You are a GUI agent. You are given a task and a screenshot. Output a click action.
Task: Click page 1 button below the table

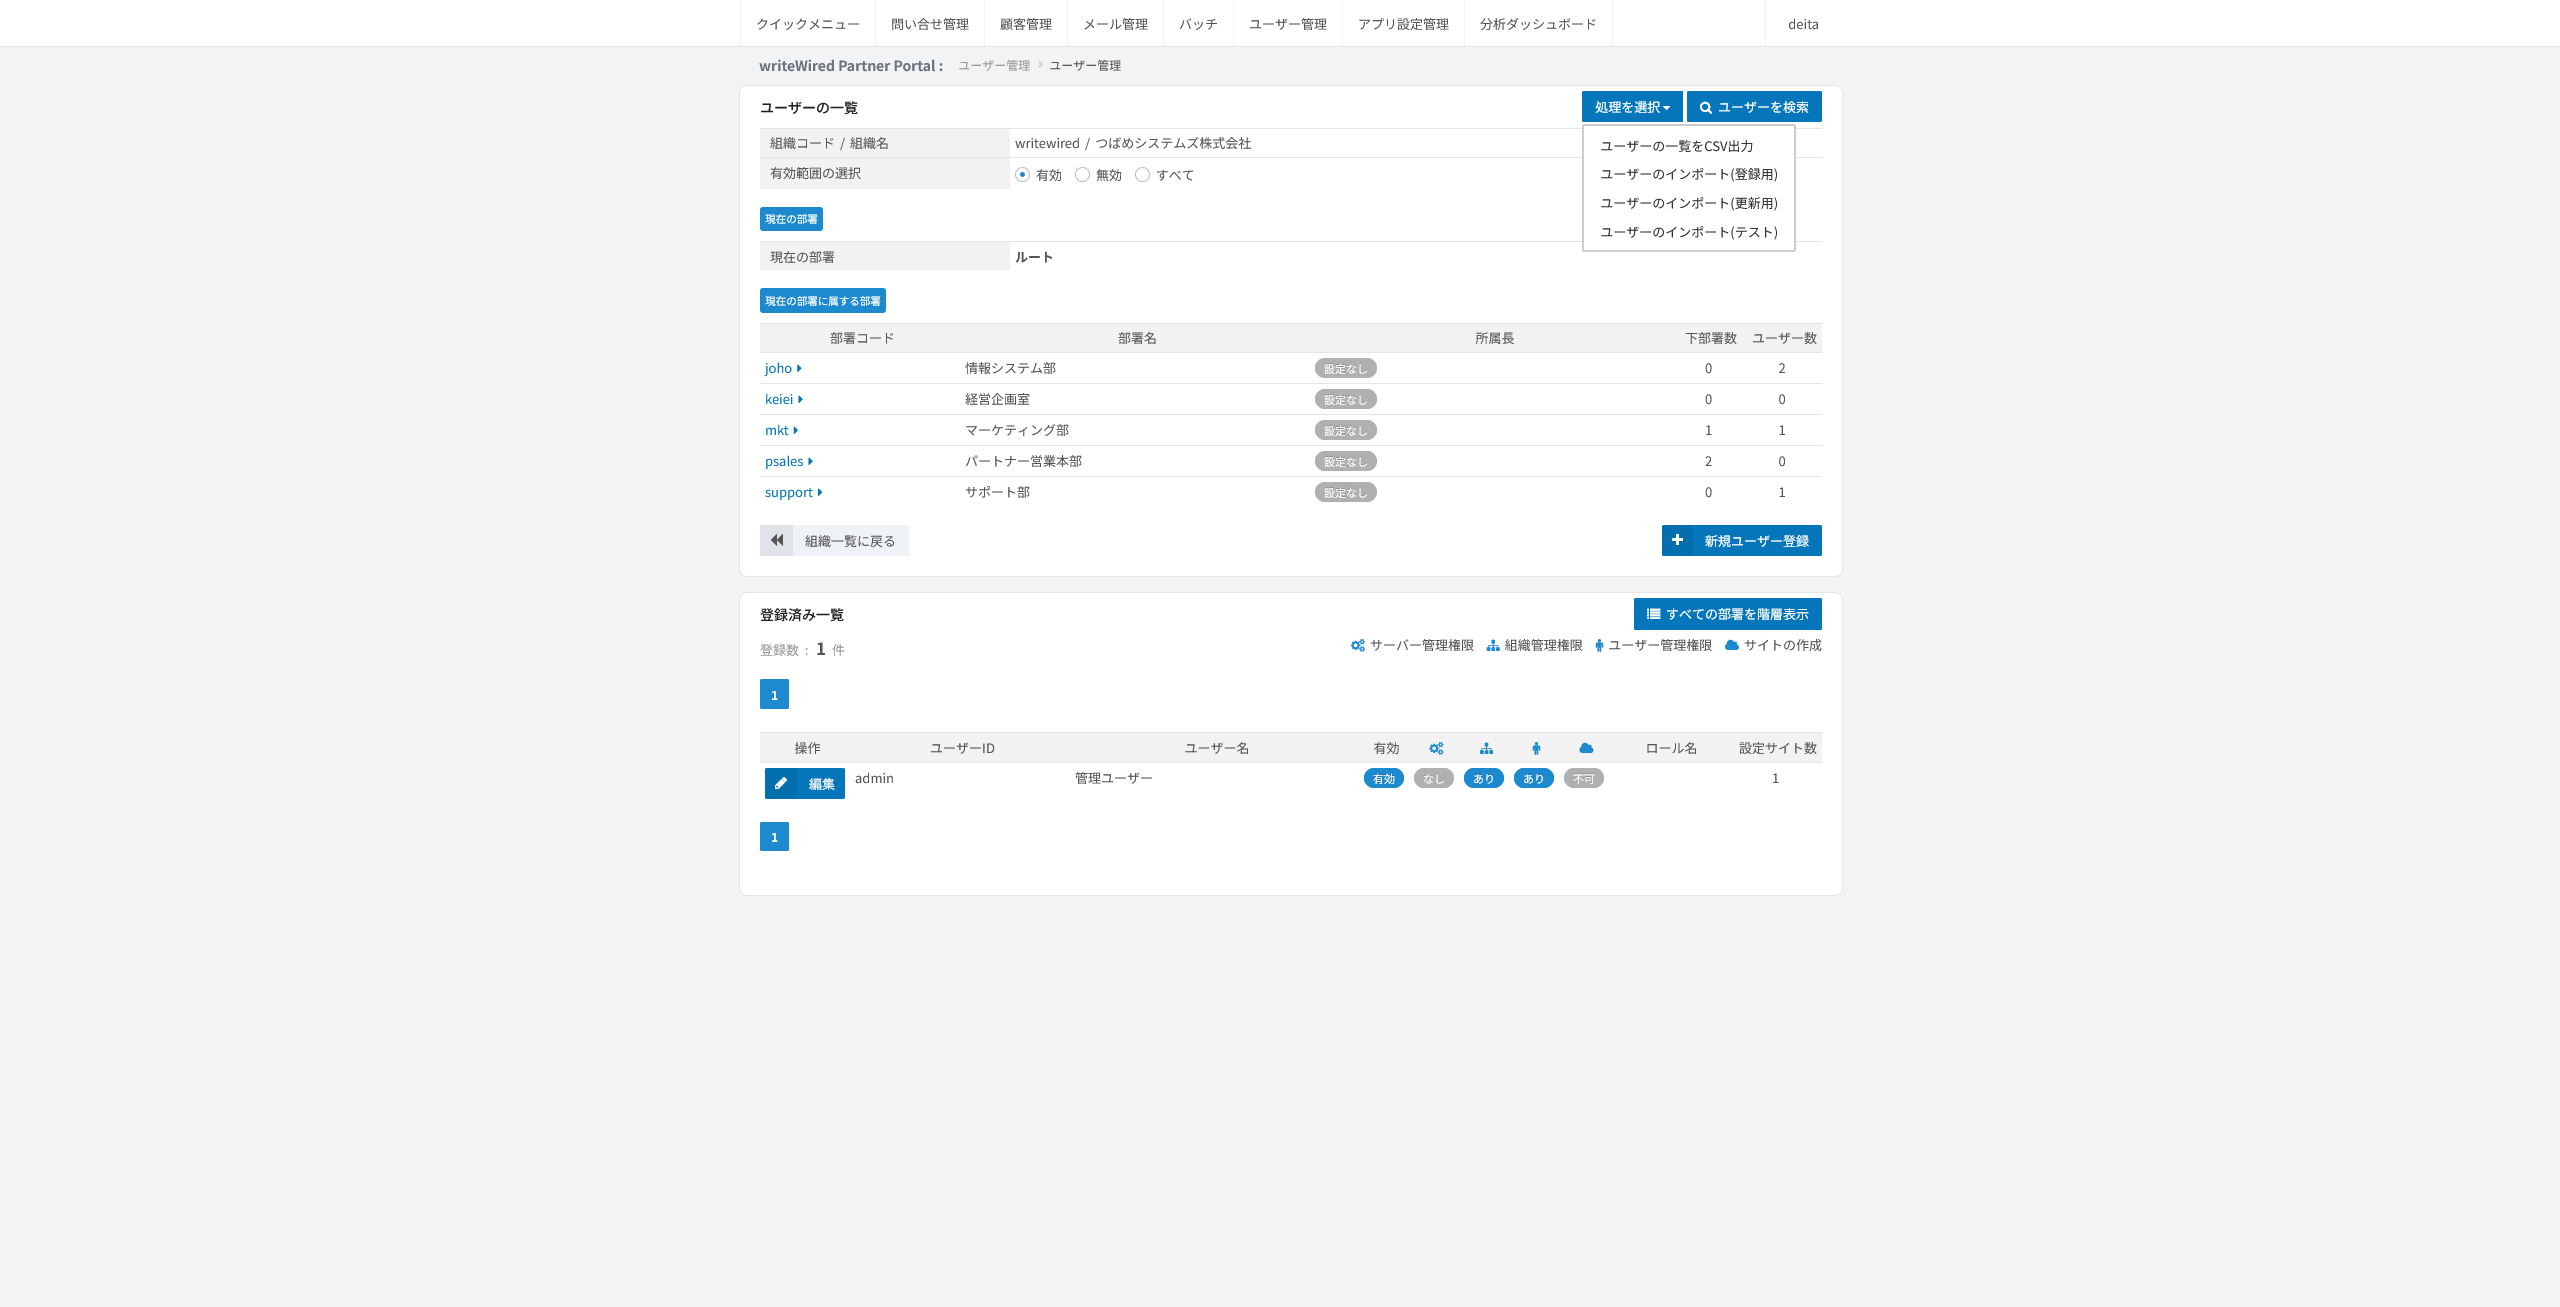[x=774, y=837]
